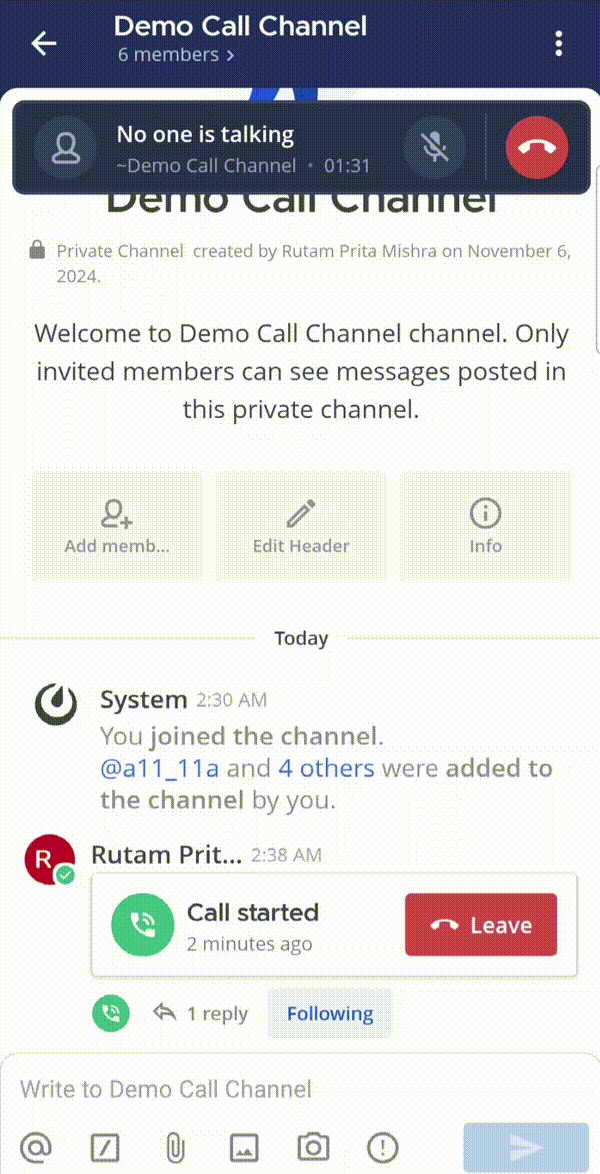This screenshot has height=1174, width=600.
Task: Attach a file with the paperclip icon
Action: [174, 1147]
